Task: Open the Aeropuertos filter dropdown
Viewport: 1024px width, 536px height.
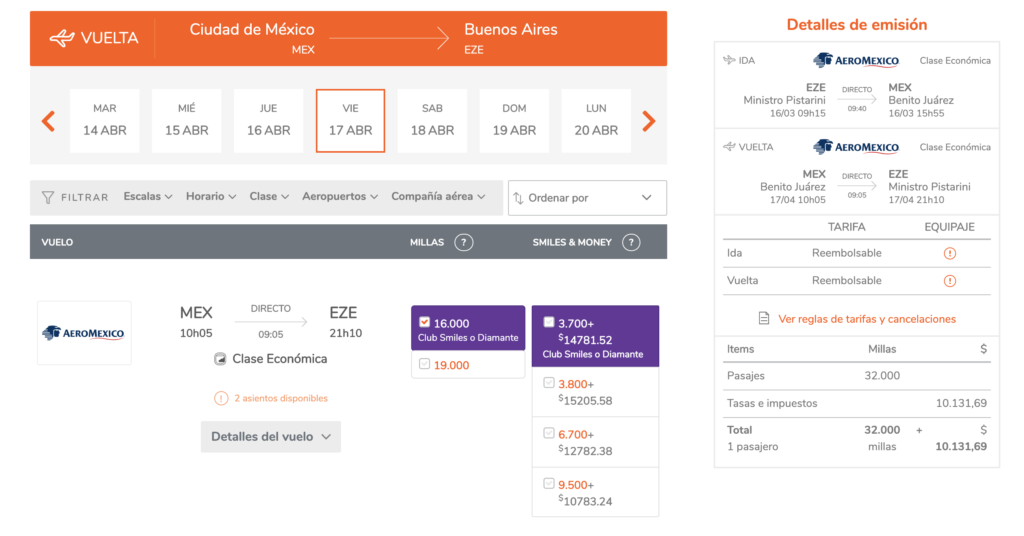Action: pyautogui.click(x=340, y=197)
